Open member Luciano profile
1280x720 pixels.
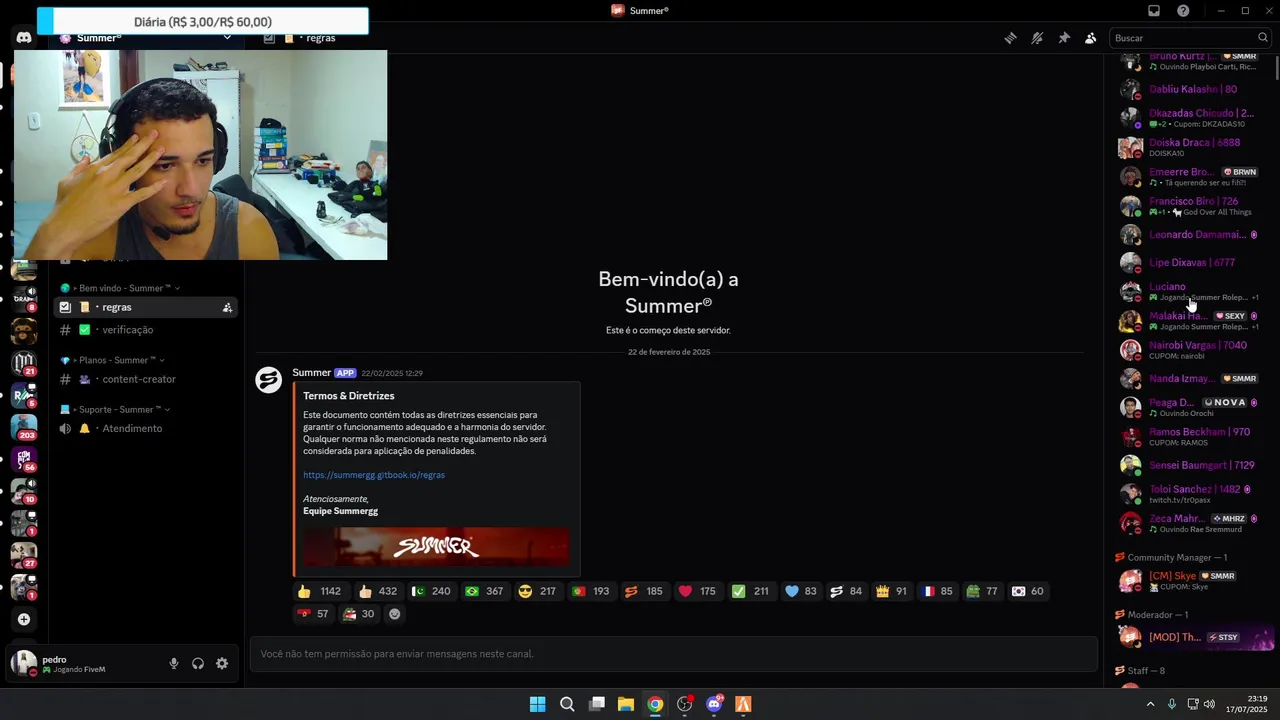tap(1190, 291)
